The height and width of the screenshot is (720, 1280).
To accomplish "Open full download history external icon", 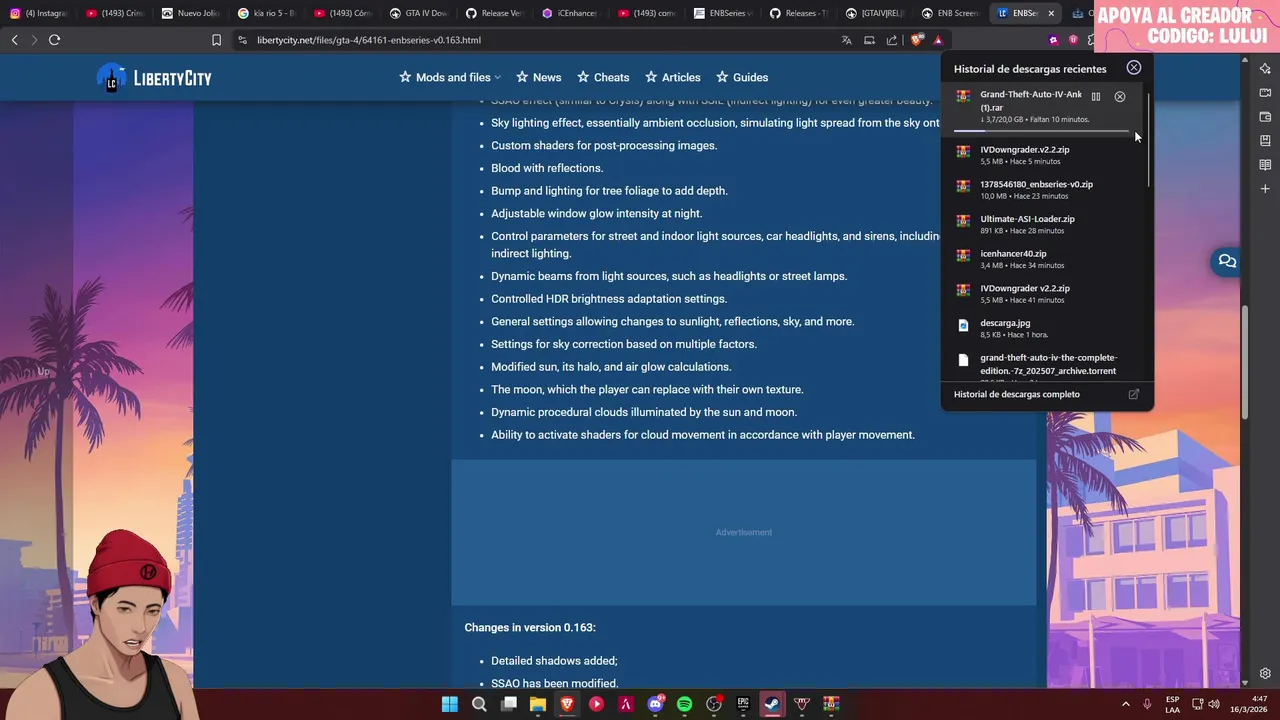I will (1134, 394).
